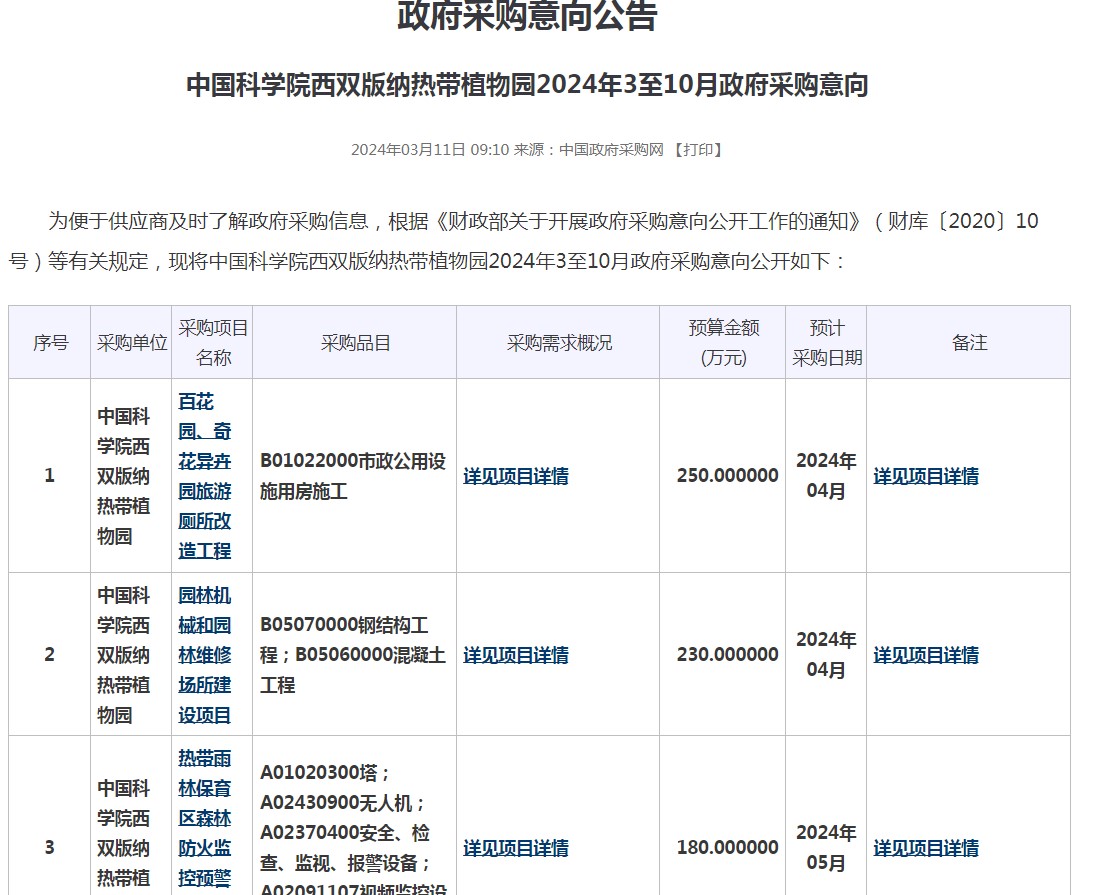Viewport: 1101px width, 895px height.
Task: Click the 打印 print link
Action: [698, 150]
